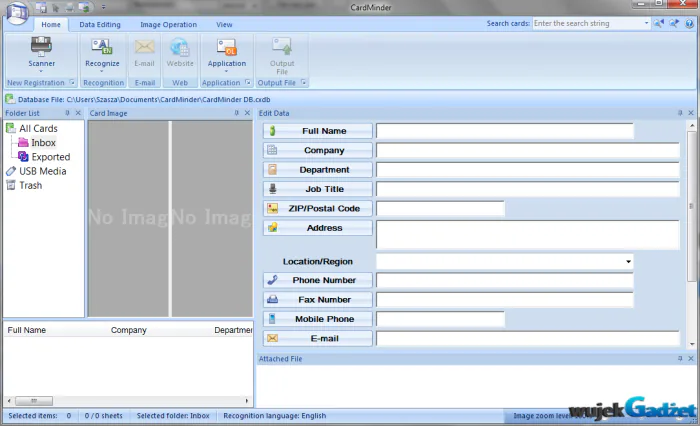Click the Job Title field button
The image size is (700, 426).
[x=317, y=189]
